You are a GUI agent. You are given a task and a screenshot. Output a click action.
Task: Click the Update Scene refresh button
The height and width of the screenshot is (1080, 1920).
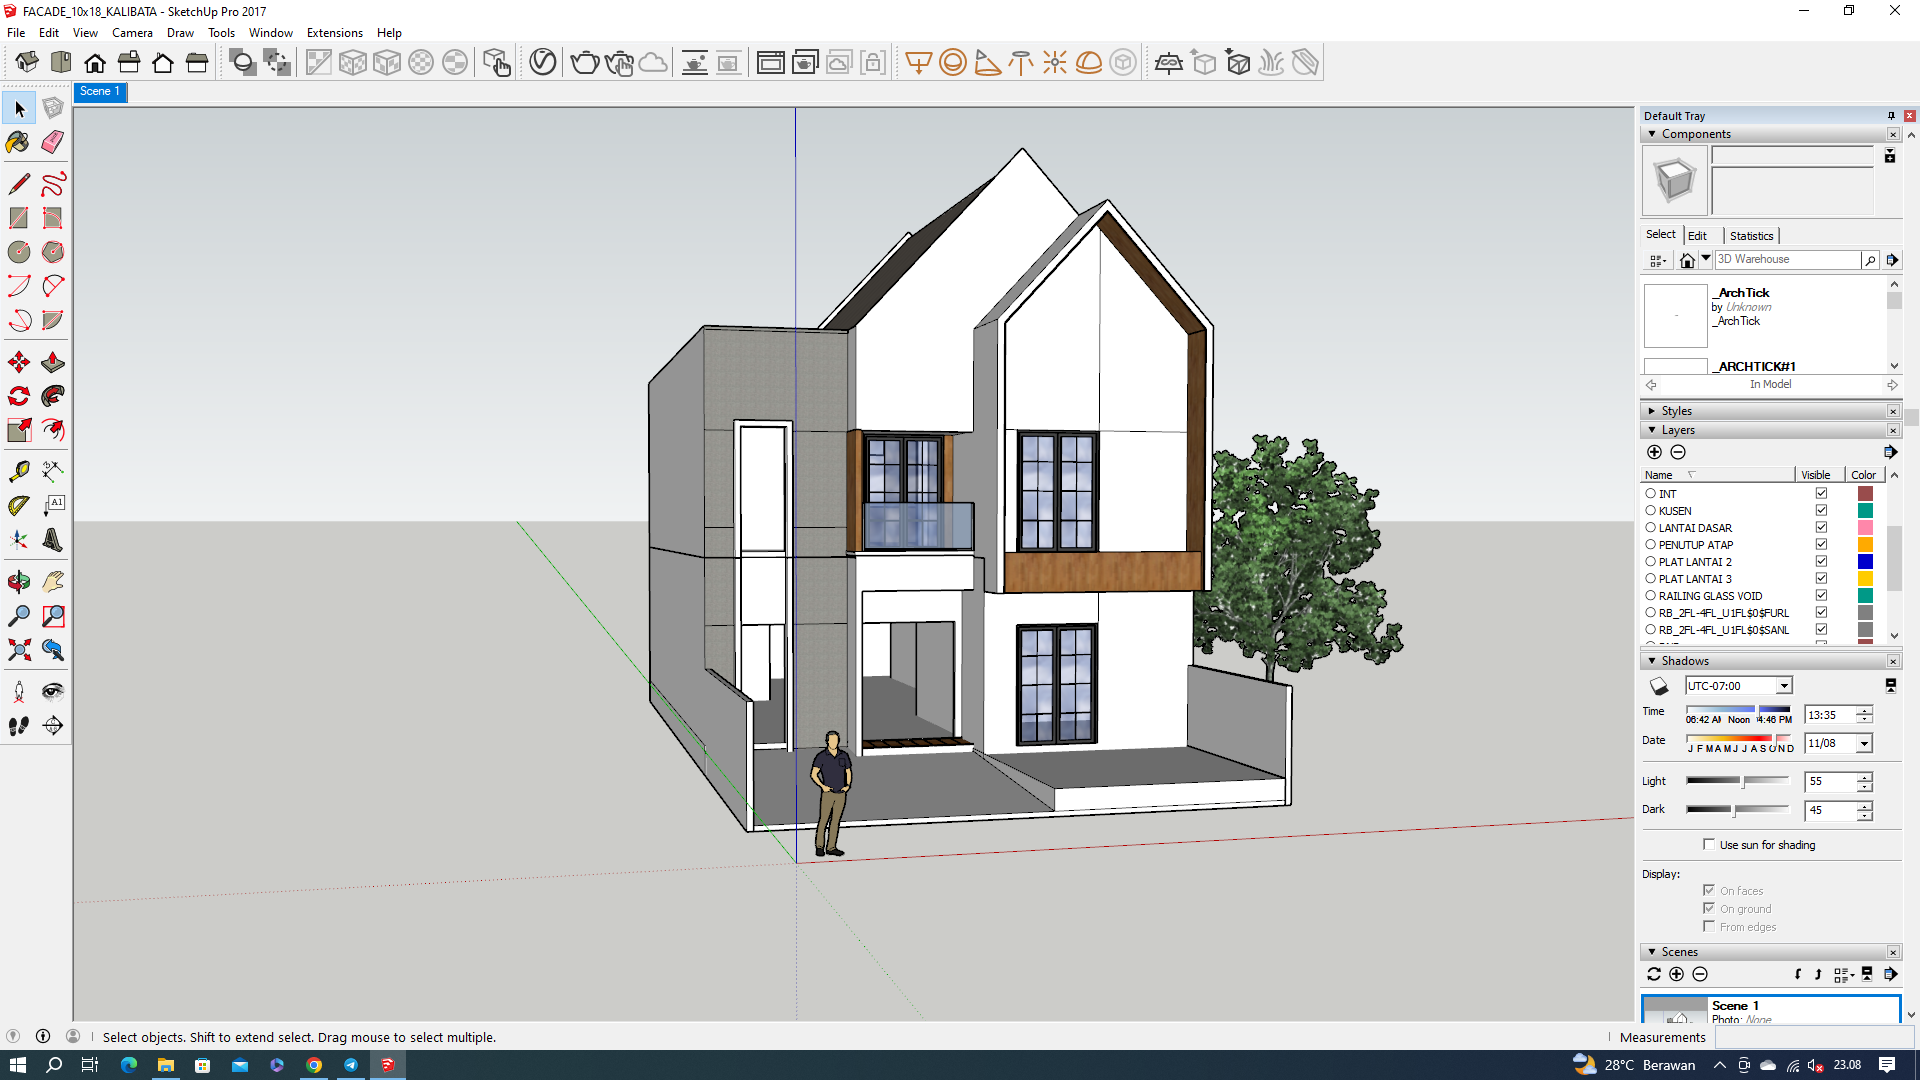tap(1654, 974)
